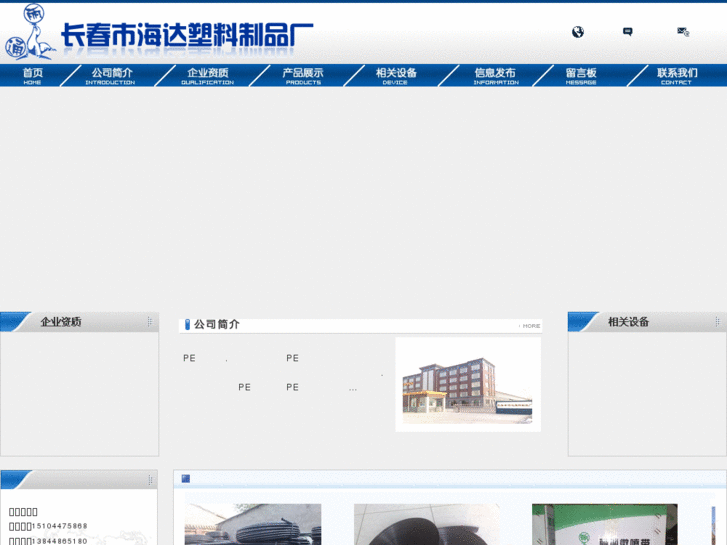Click phone number 13844865180
Image resolution: width=727 pixels, height=545 pixels.
(59, 541)
